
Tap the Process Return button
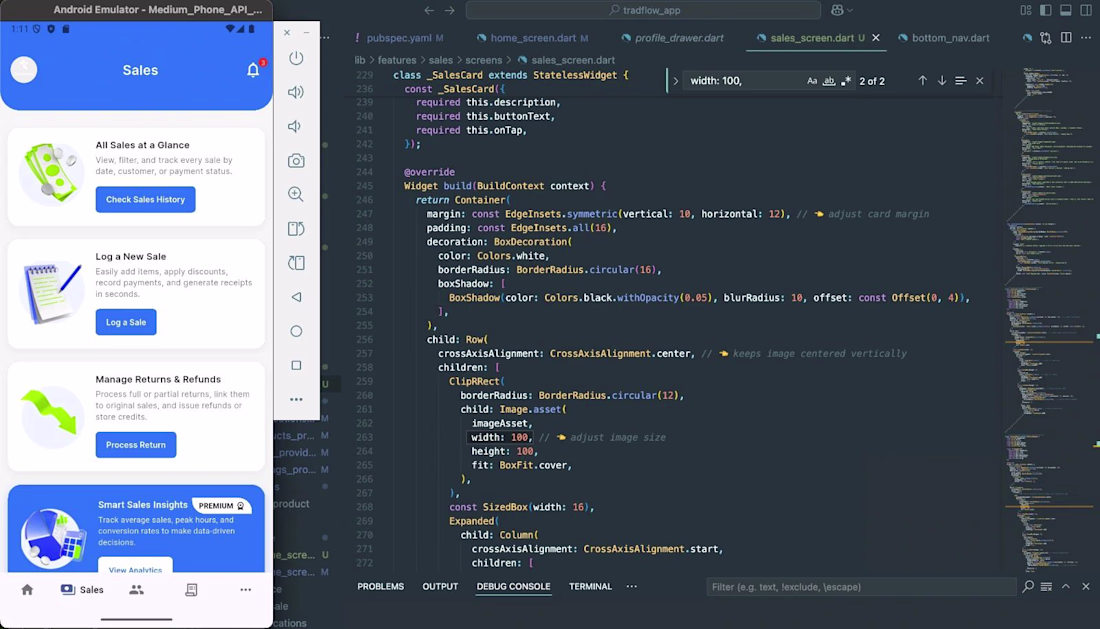pyautogui.click(x=136, y=445)
